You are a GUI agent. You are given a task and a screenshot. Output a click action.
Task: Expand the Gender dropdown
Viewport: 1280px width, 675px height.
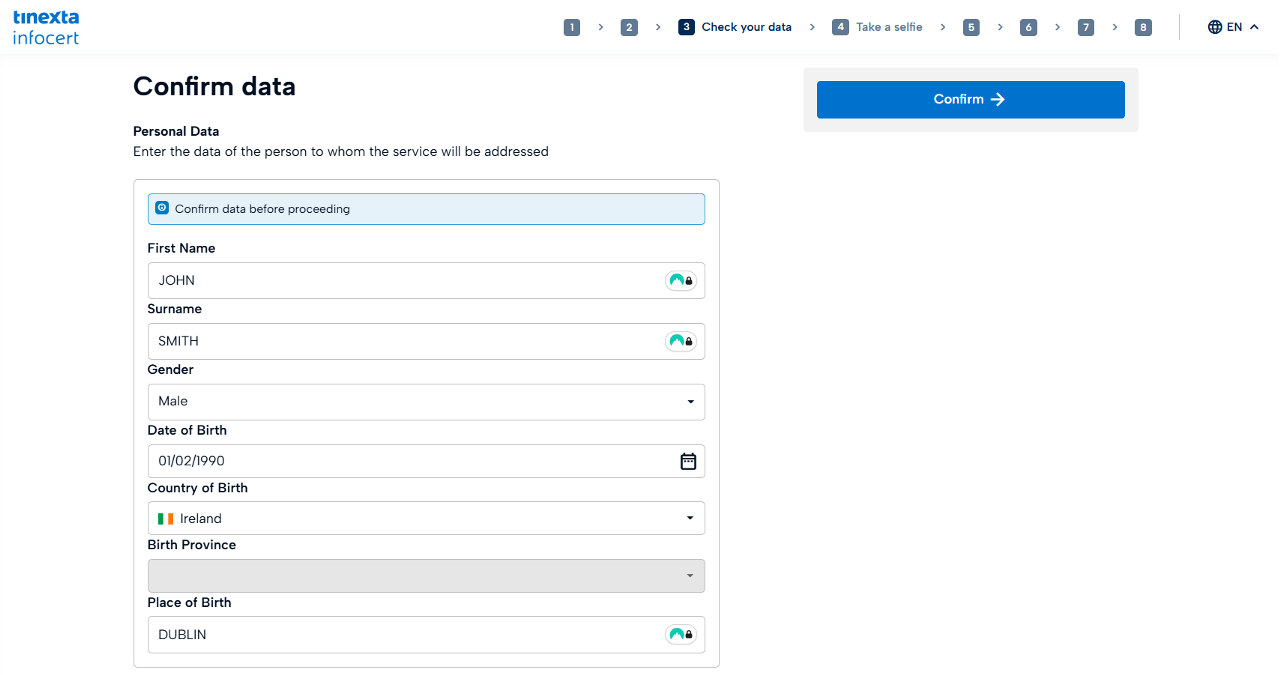pos(690,402)
